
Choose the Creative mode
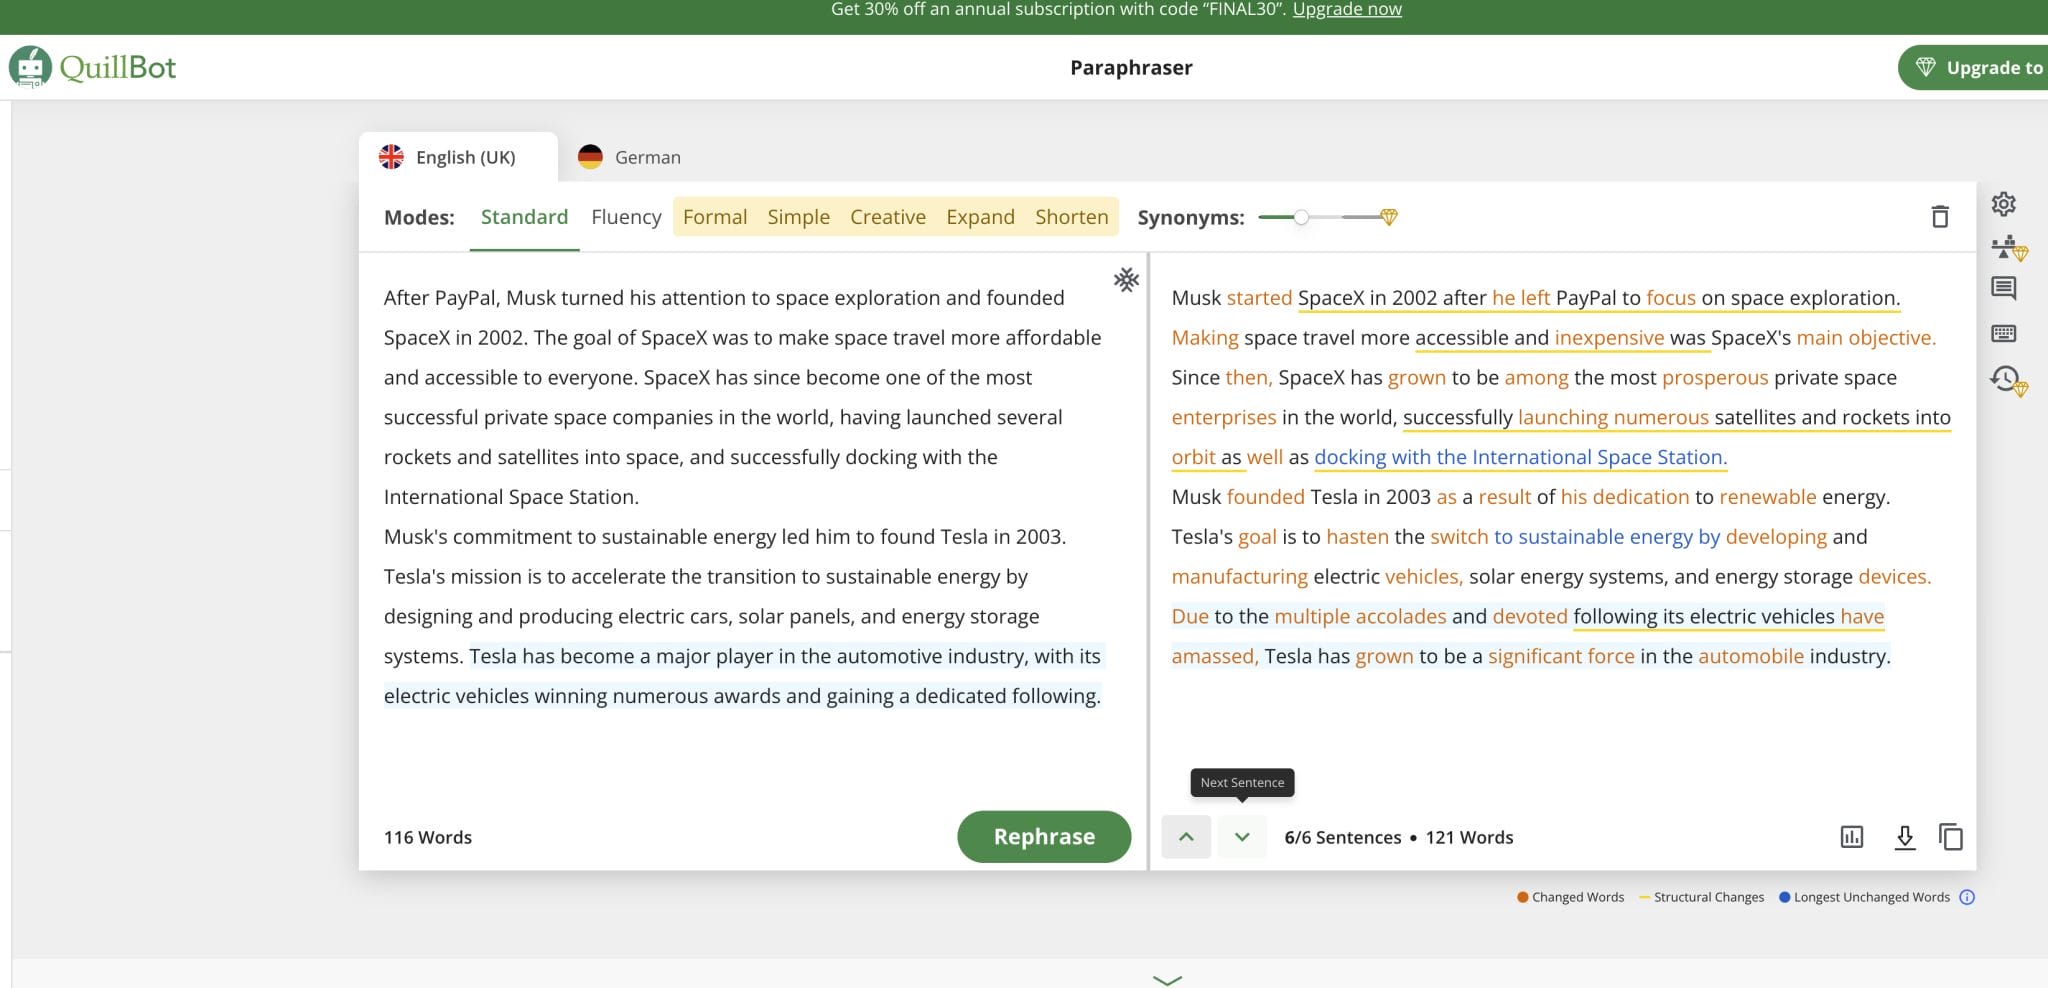(887, 217)
